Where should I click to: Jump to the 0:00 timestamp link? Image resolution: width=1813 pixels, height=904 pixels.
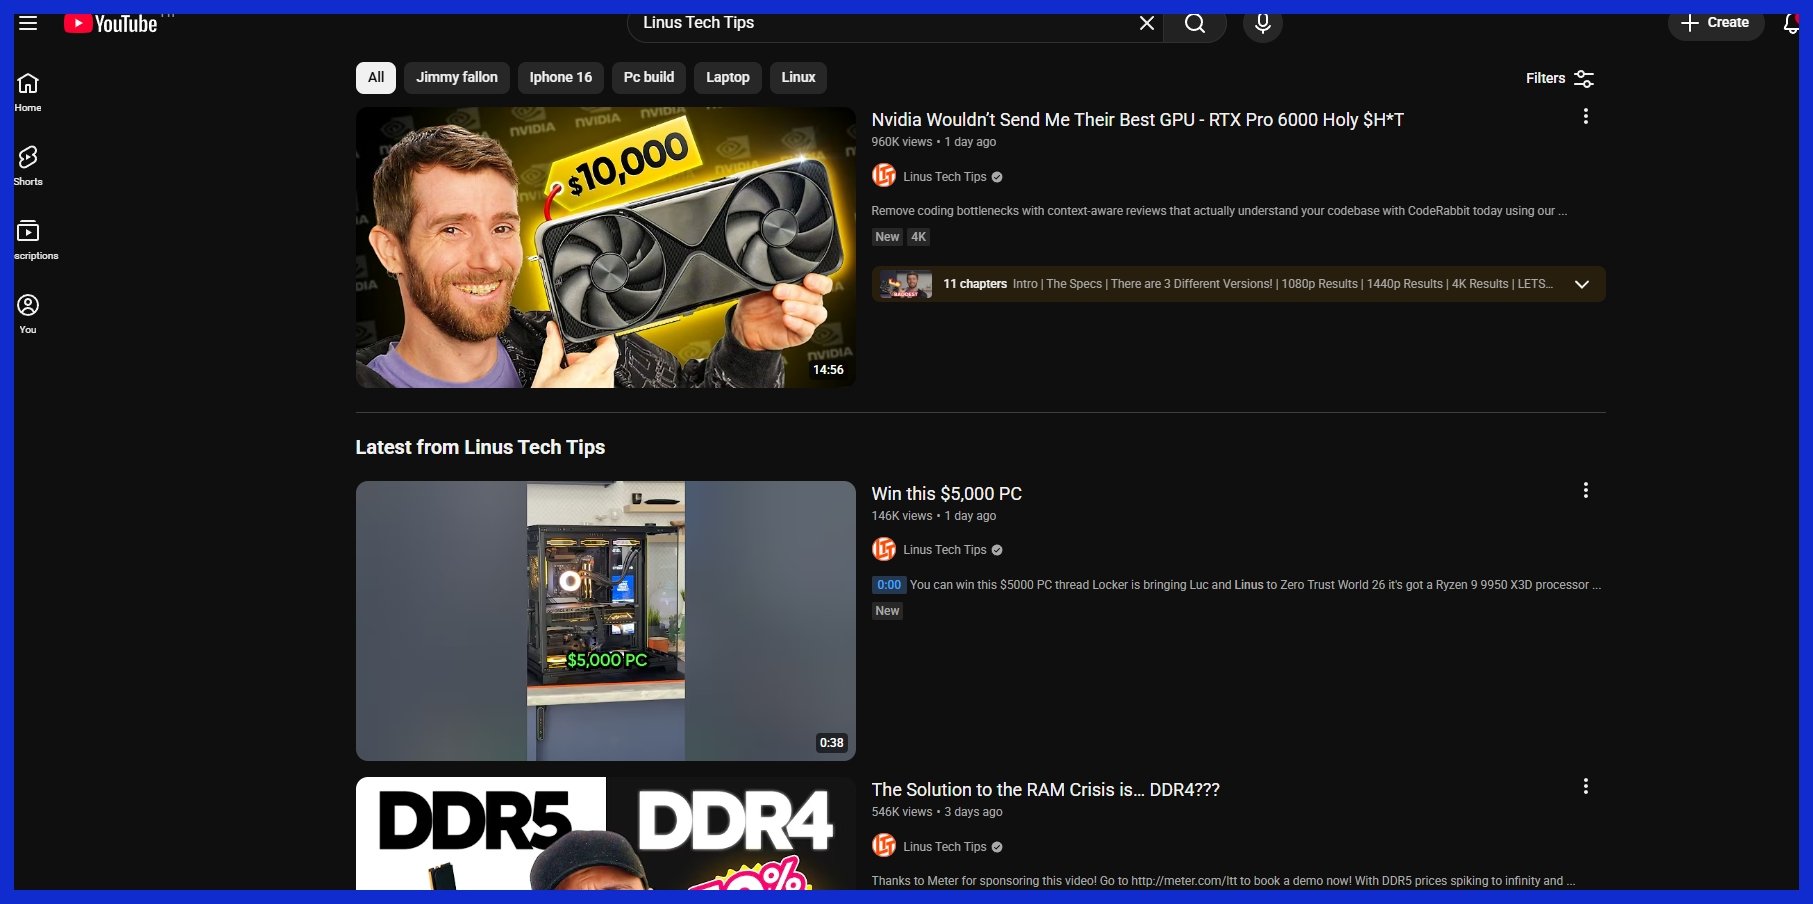[x=889, y=585]
